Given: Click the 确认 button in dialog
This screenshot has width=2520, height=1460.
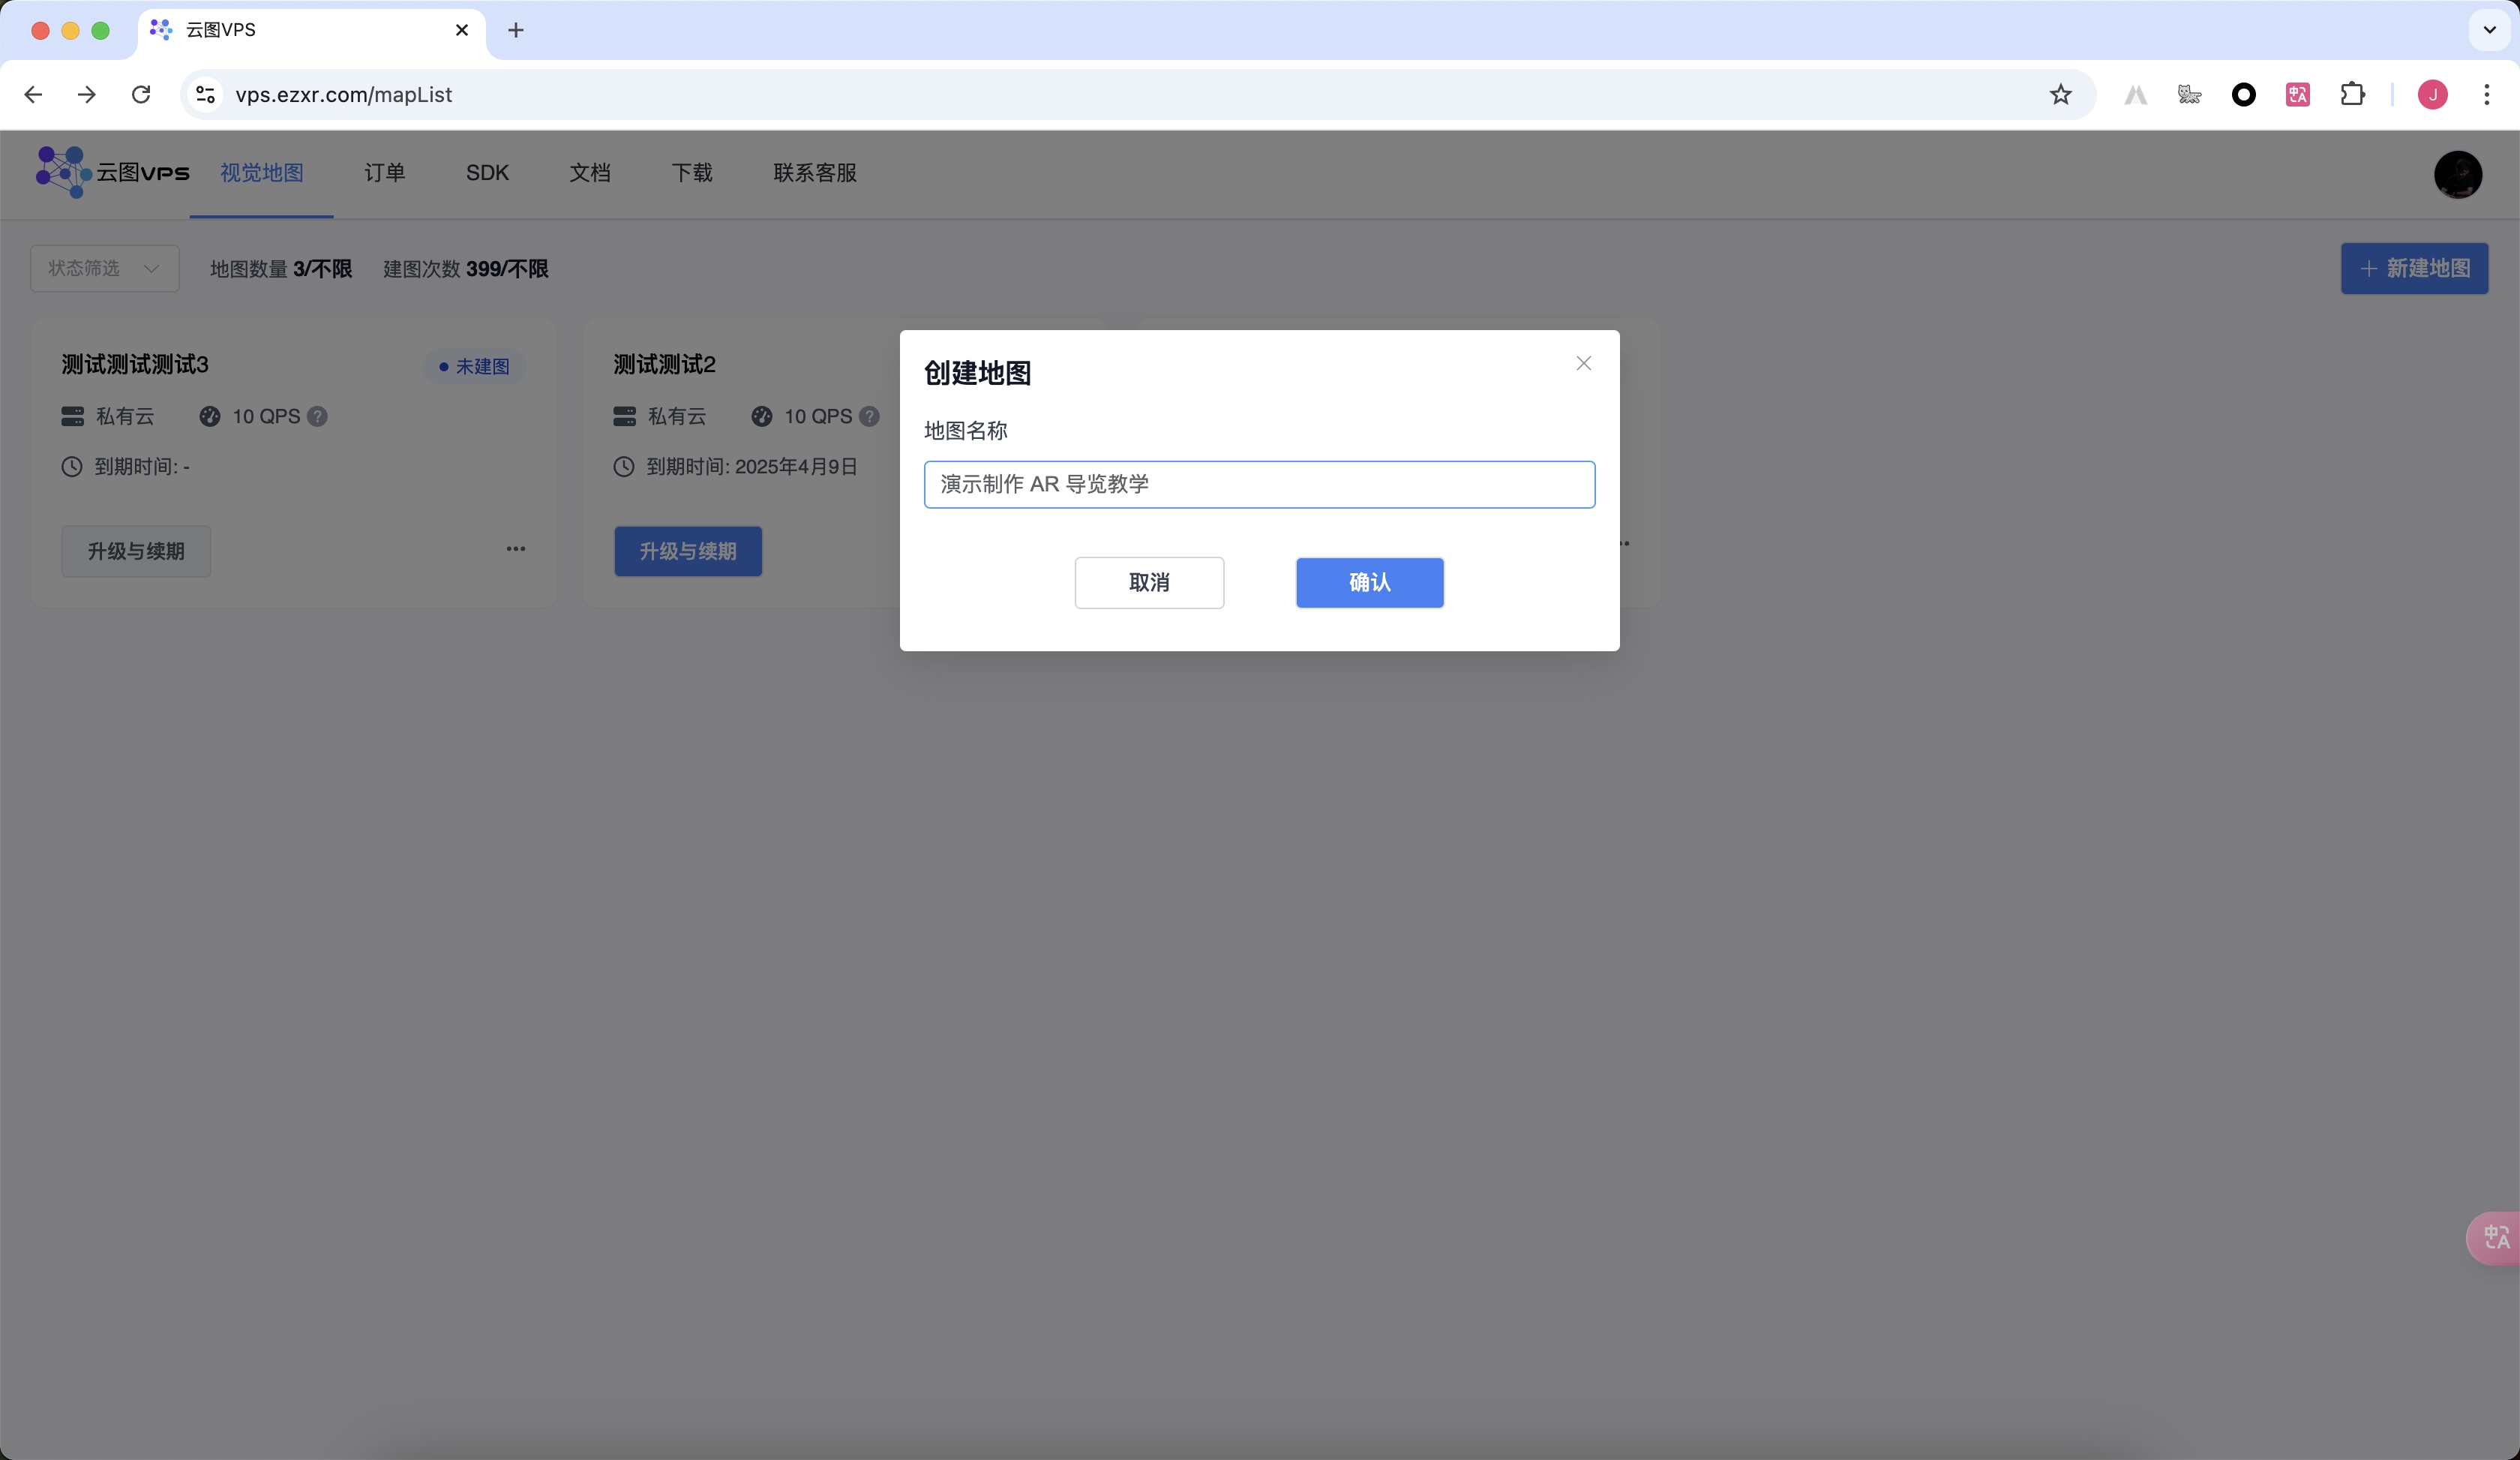Looking at the screenshot, I should tap(1369, 582).
